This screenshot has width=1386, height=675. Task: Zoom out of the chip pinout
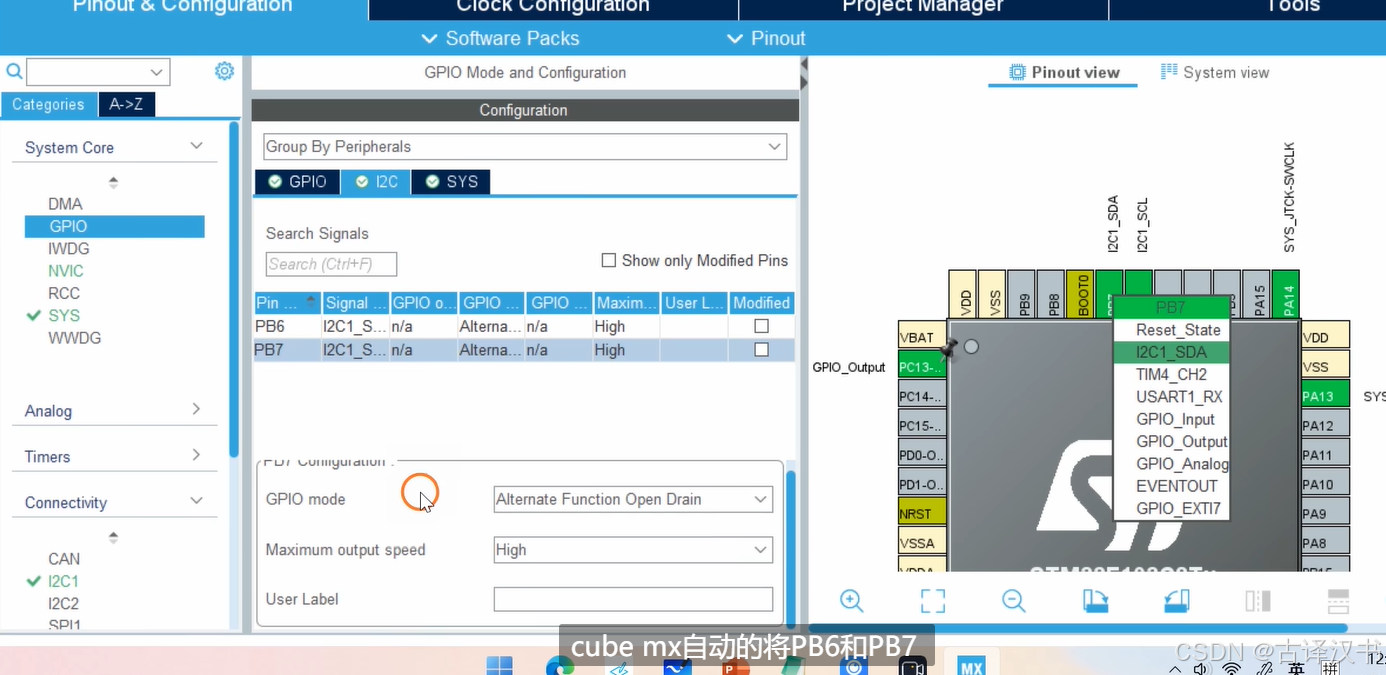(x=1013, y=600)
